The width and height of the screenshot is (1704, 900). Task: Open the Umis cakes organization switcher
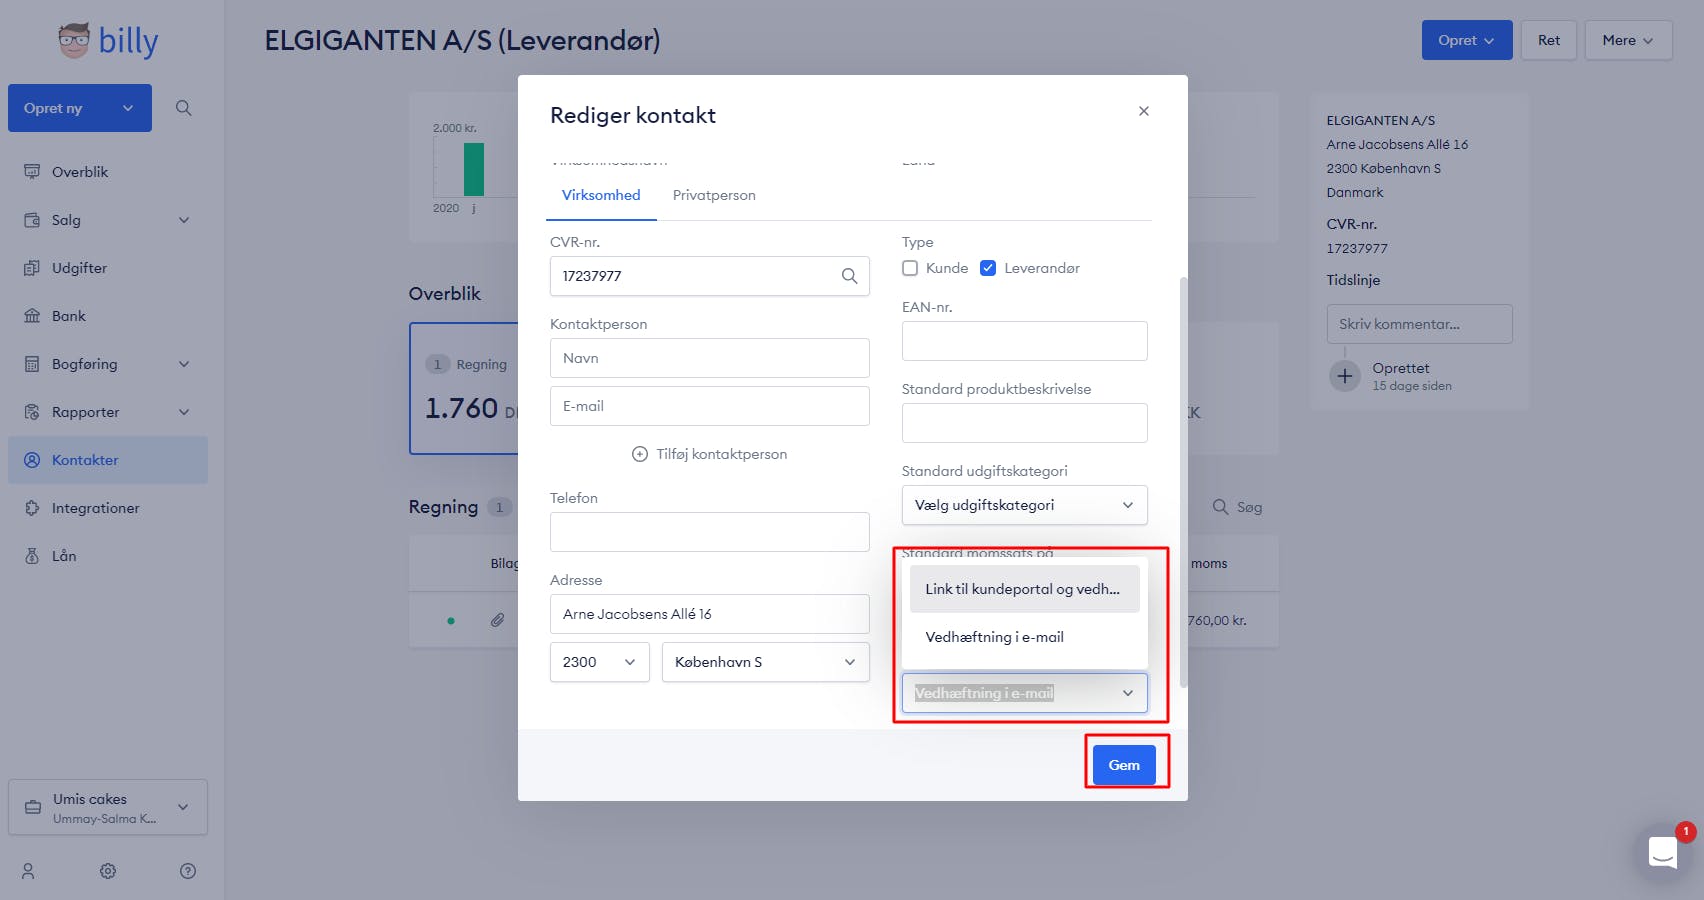tap(108, 807)
